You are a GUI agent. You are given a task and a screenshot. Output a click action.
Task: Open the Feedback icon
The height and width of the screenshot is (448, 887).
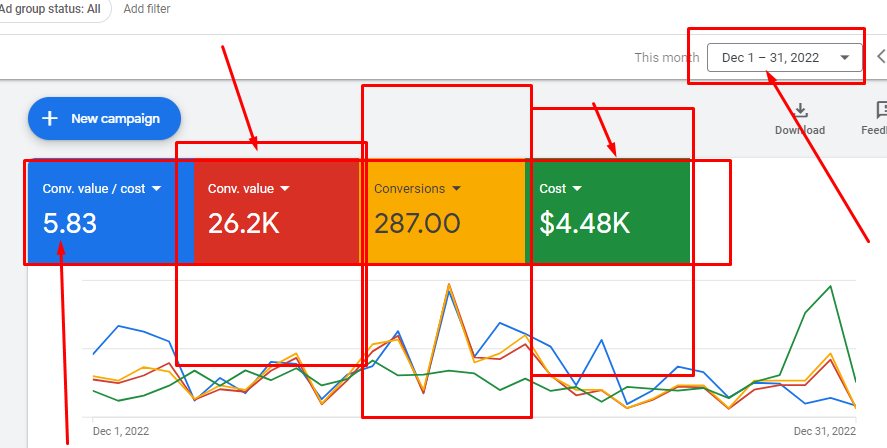tap(880, 111)
